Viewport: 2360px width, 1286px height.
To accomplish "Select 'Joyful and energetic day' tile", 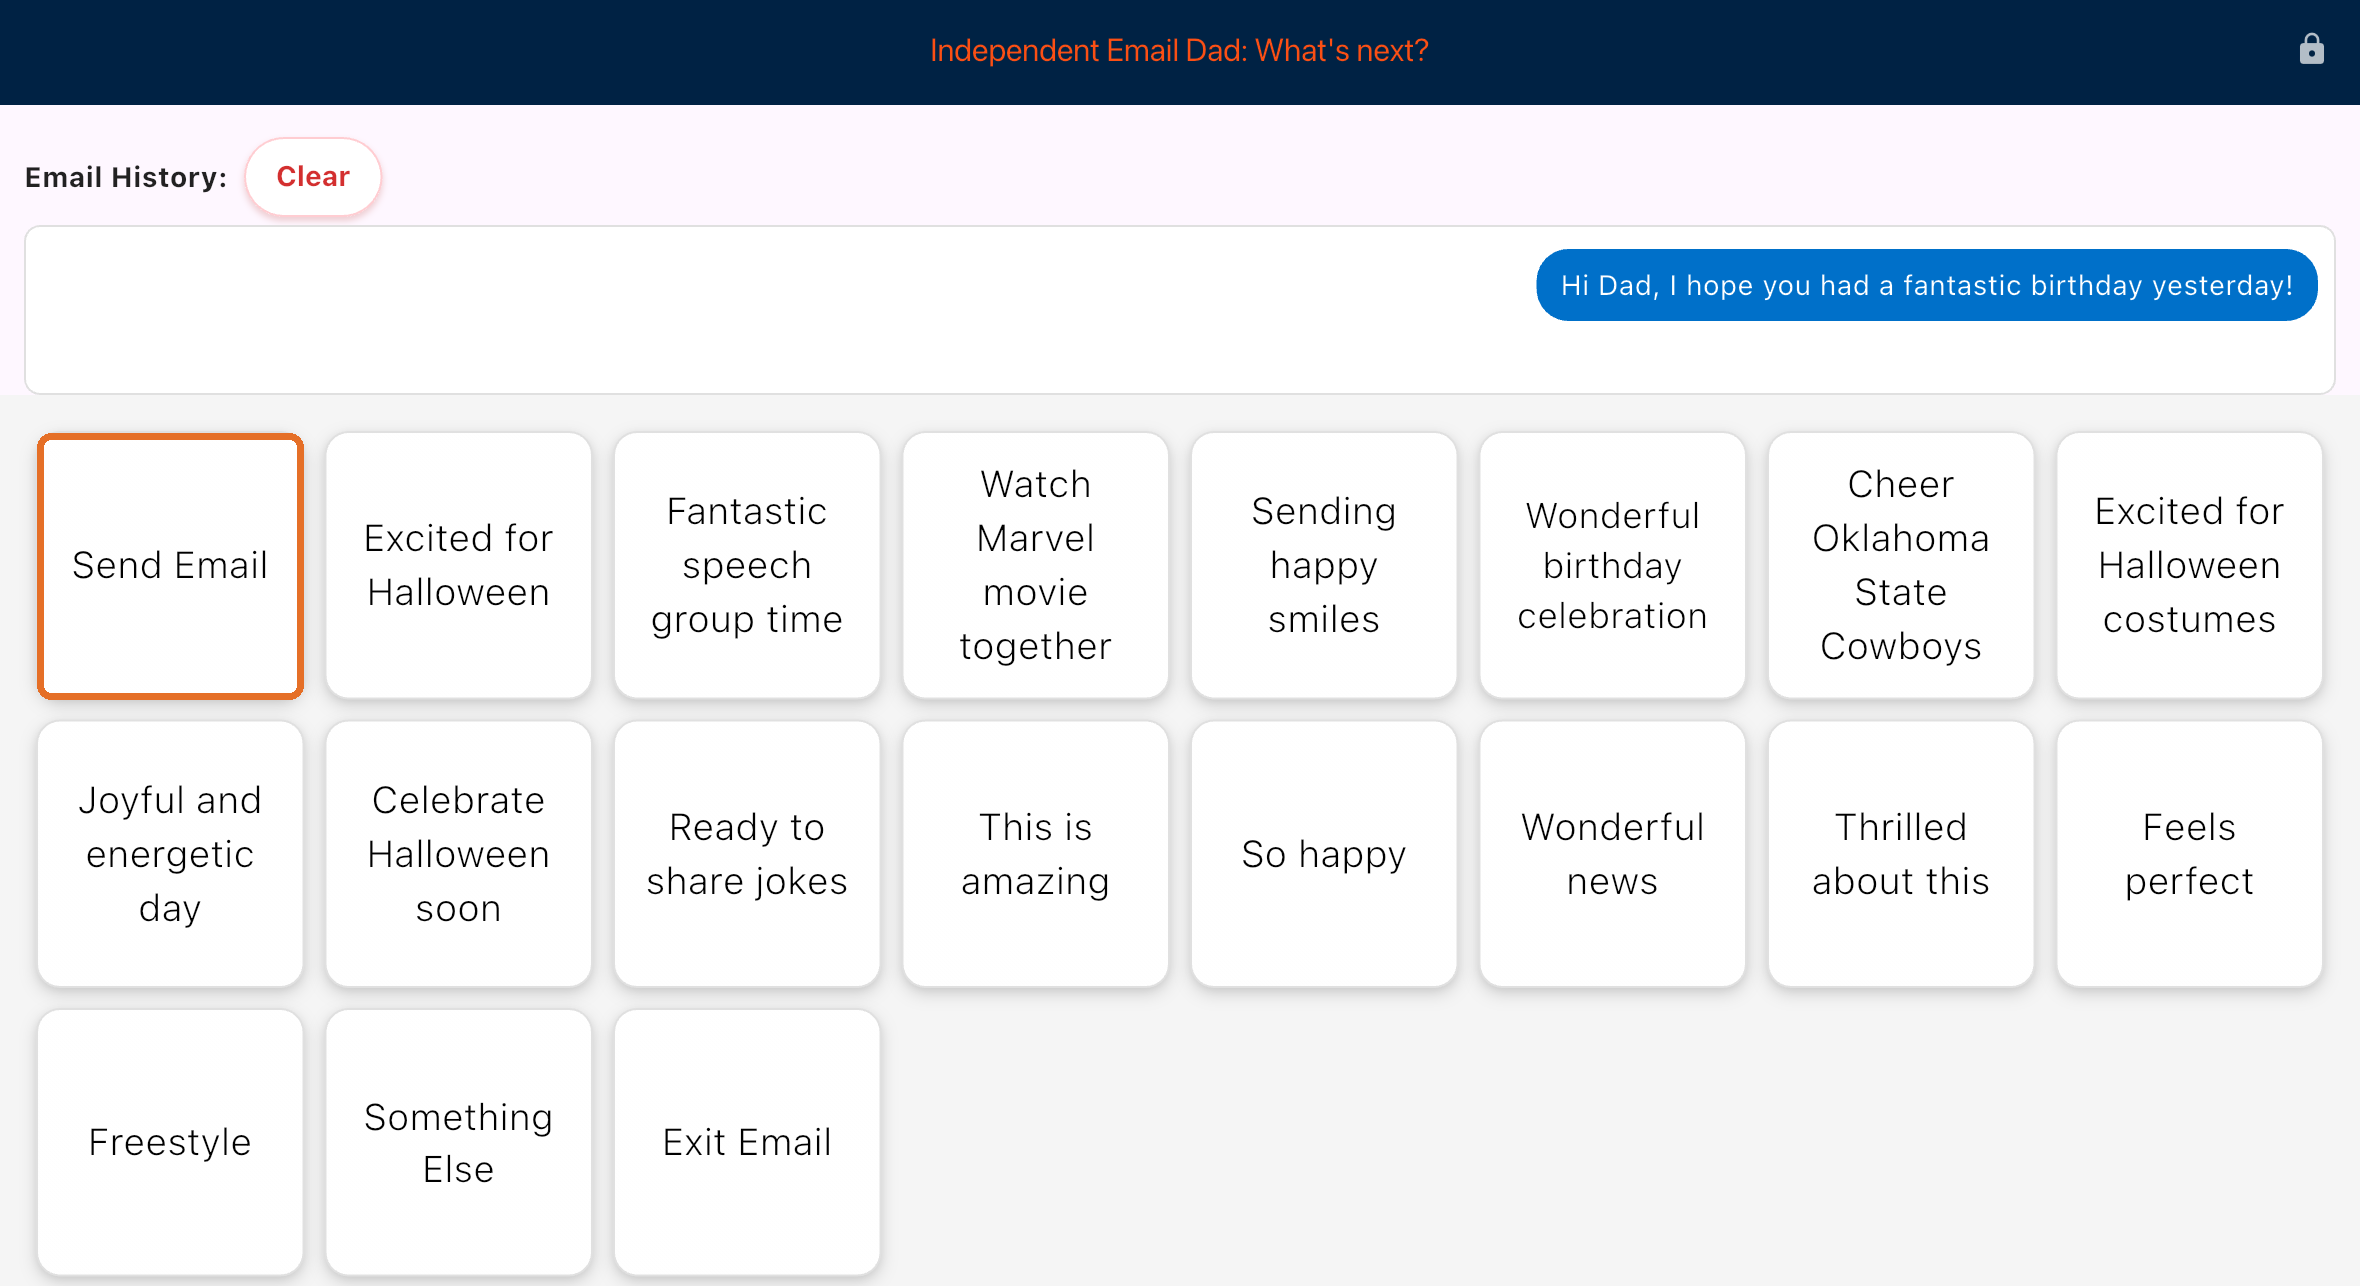I will [170, 854].
